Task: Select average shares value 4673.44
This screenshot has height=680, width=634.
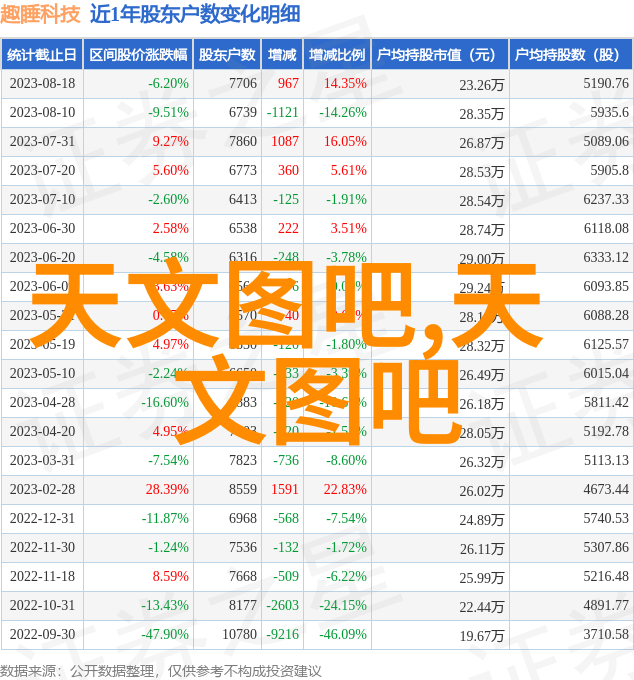Action: (x=606, y=490)
